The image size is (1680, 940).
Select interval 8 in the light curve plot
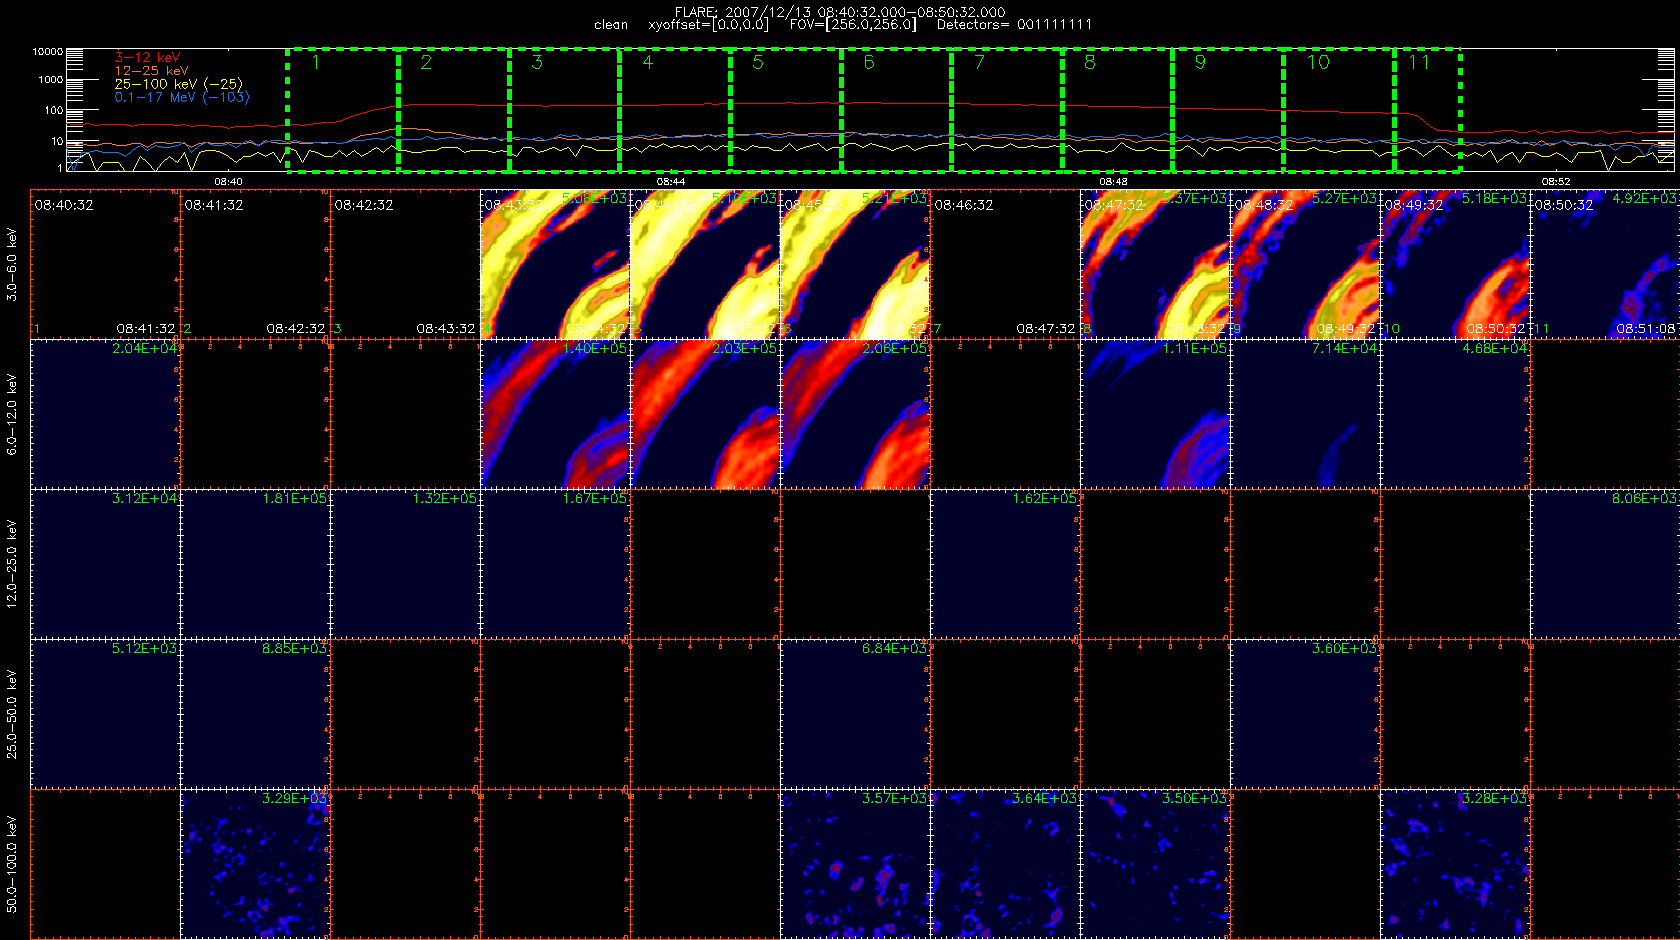click(1117, 109)
